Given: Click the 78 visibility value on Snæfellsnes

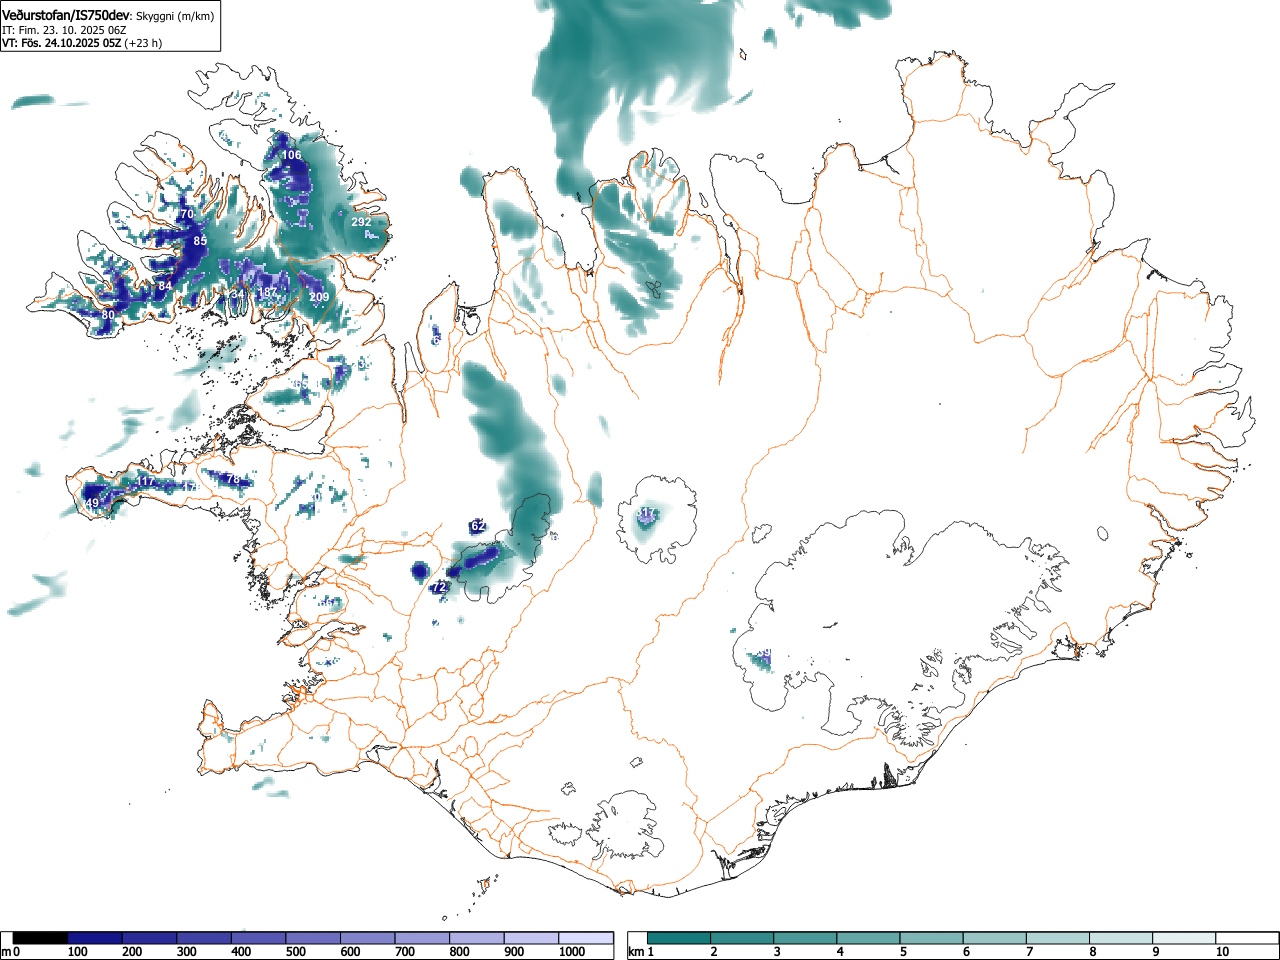Looking at the screenshot, I should (x=233, y=479).
